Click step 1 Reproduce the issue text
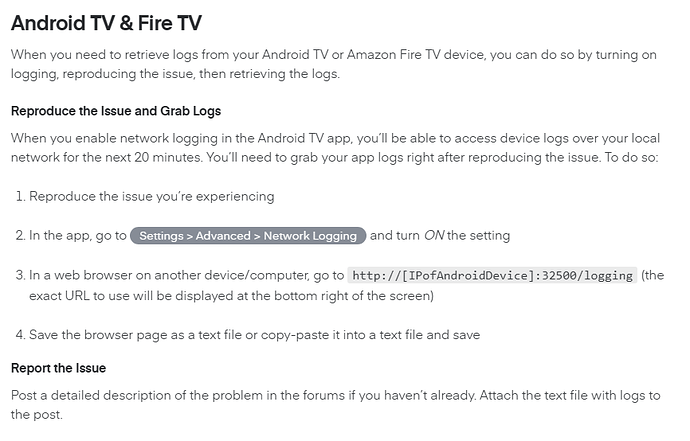 coord(151,196)
